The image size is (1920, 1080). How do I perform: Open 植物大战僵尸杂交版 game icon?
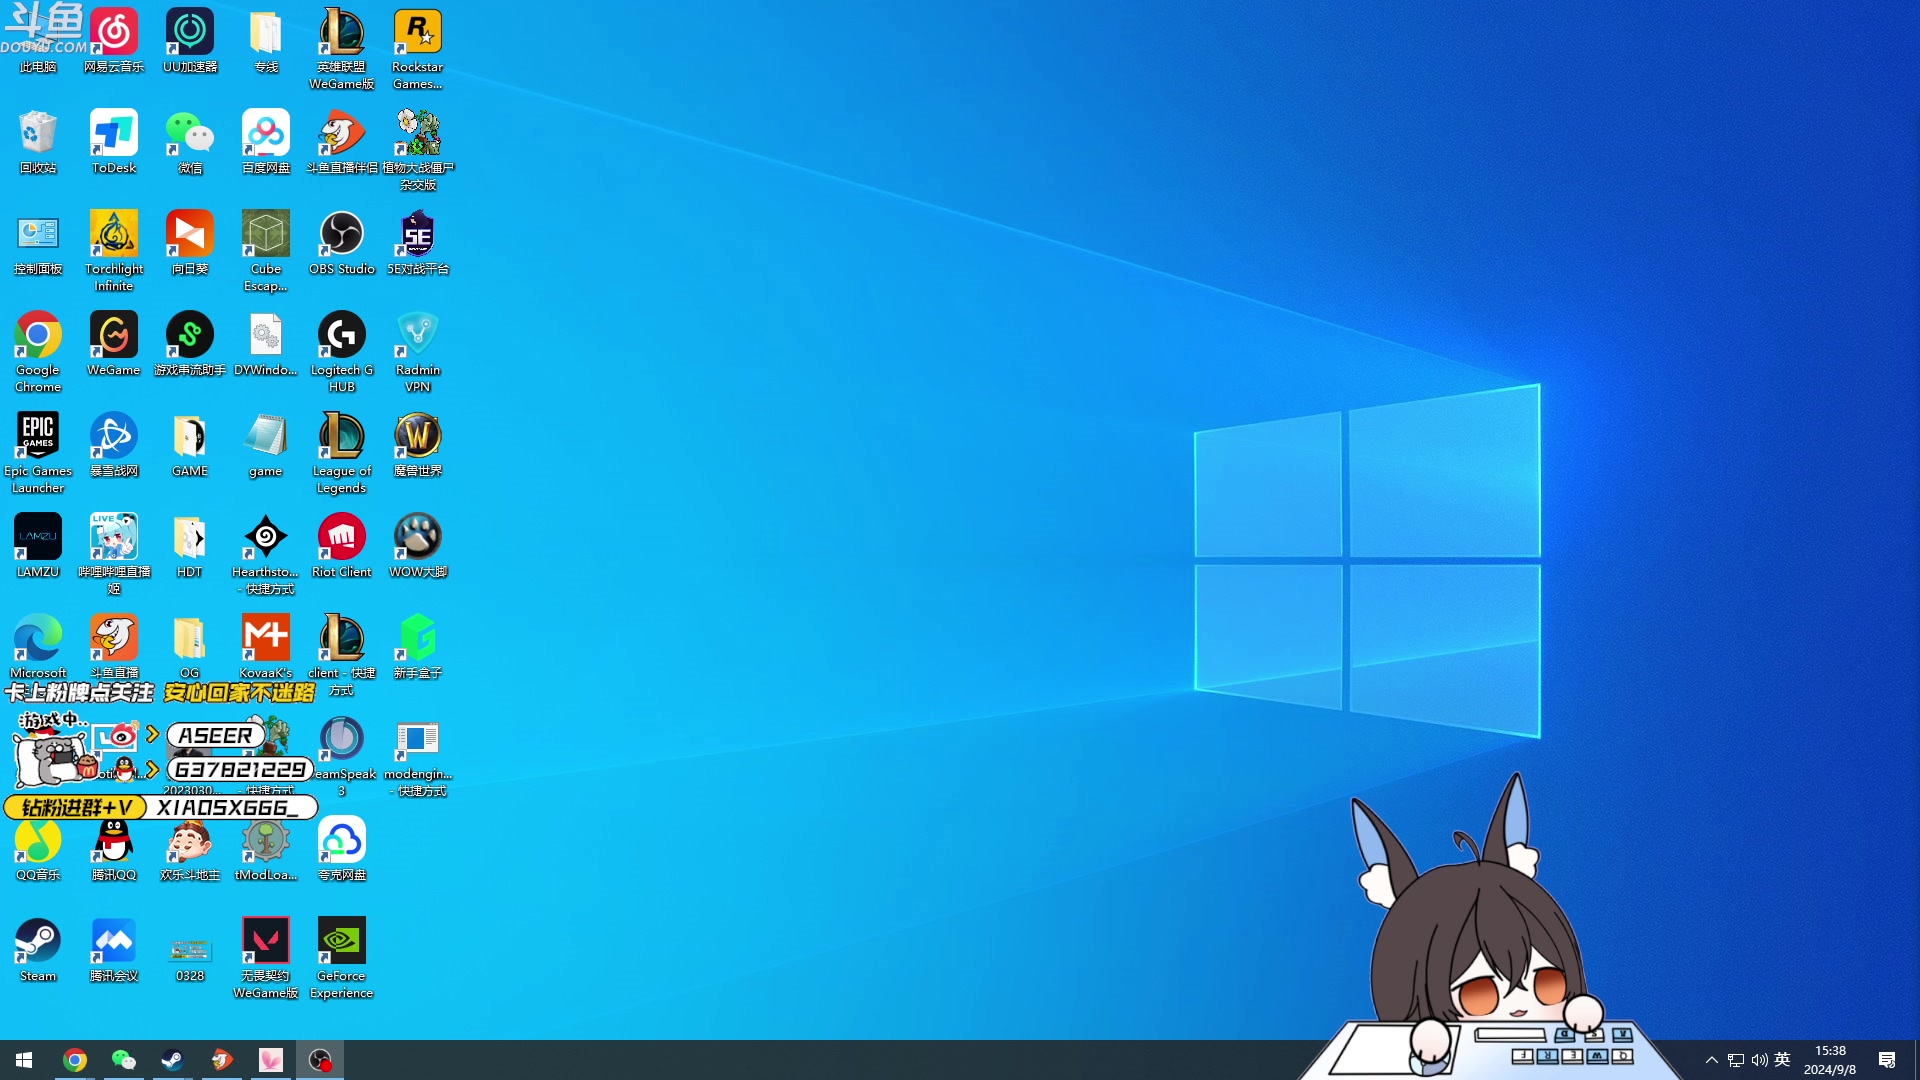tap(418, 149)
